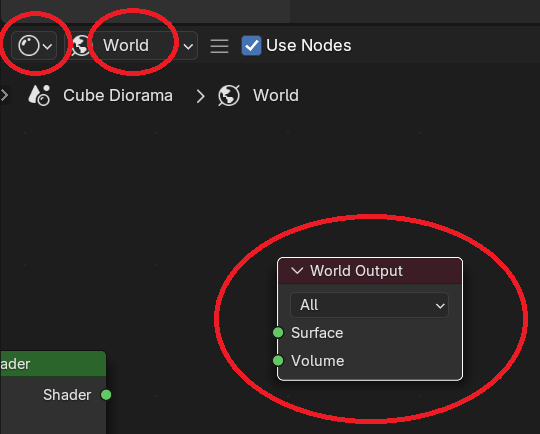540x434 pixels.
Task: Open the shader type dropdown with sphere icon
Action: [34, 45]
